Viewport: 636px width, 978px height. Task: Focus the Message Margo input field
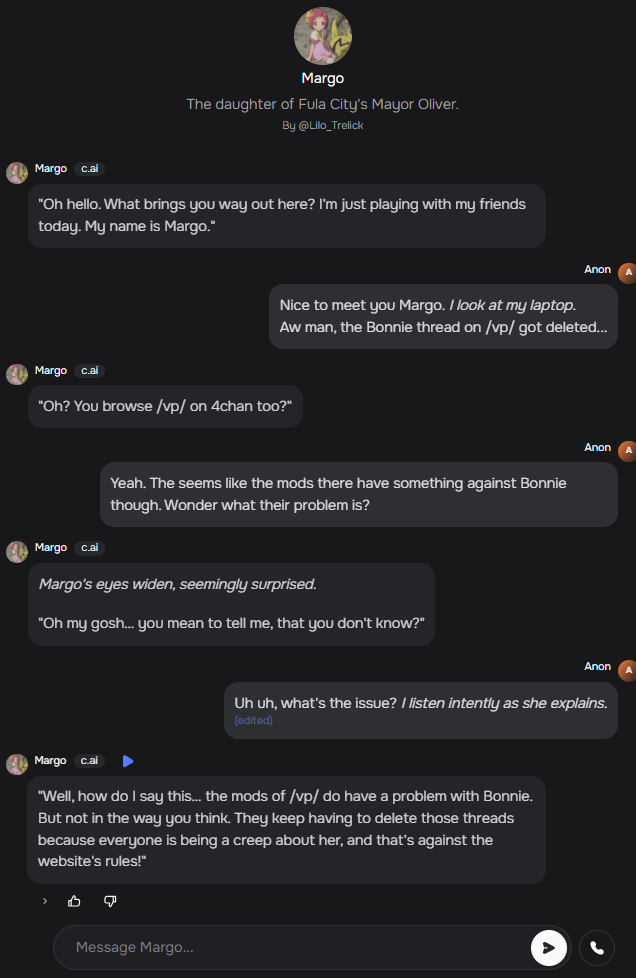[290, 947]
